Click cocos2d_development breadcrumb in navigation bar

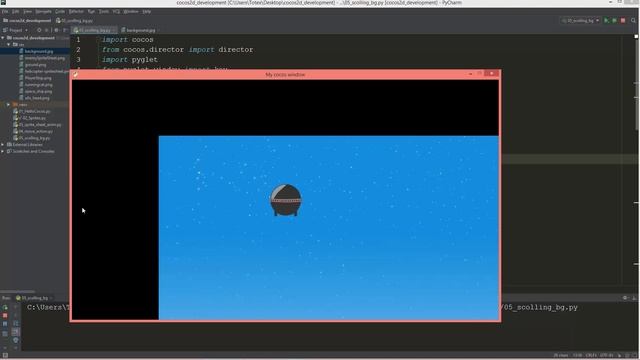click(x=27, y=20)
